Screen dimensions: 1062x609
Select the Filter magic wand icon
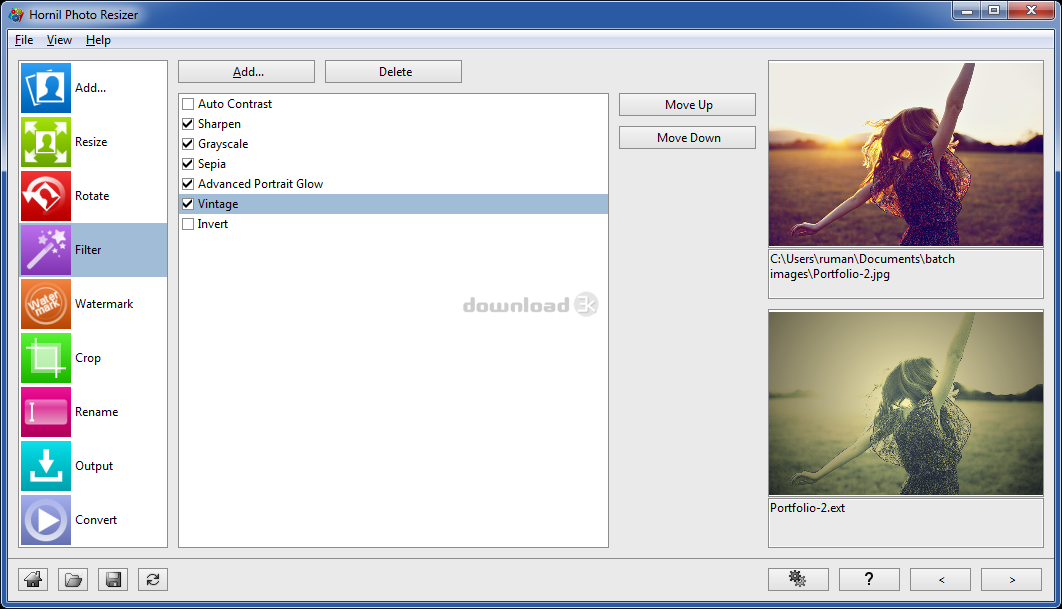pos(46,250)
